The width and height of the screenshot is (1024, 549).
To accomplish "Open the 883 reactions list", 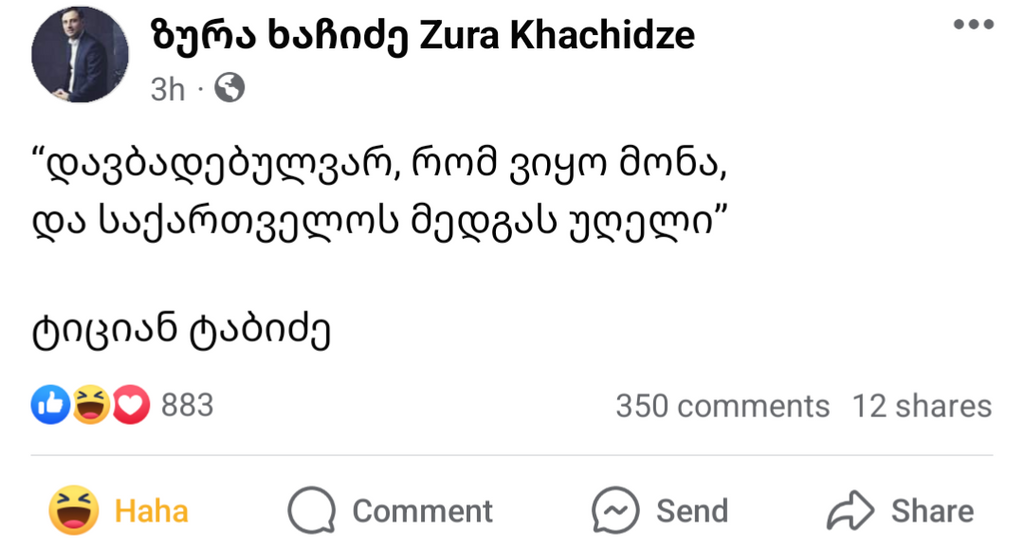I will coord(187,405).
